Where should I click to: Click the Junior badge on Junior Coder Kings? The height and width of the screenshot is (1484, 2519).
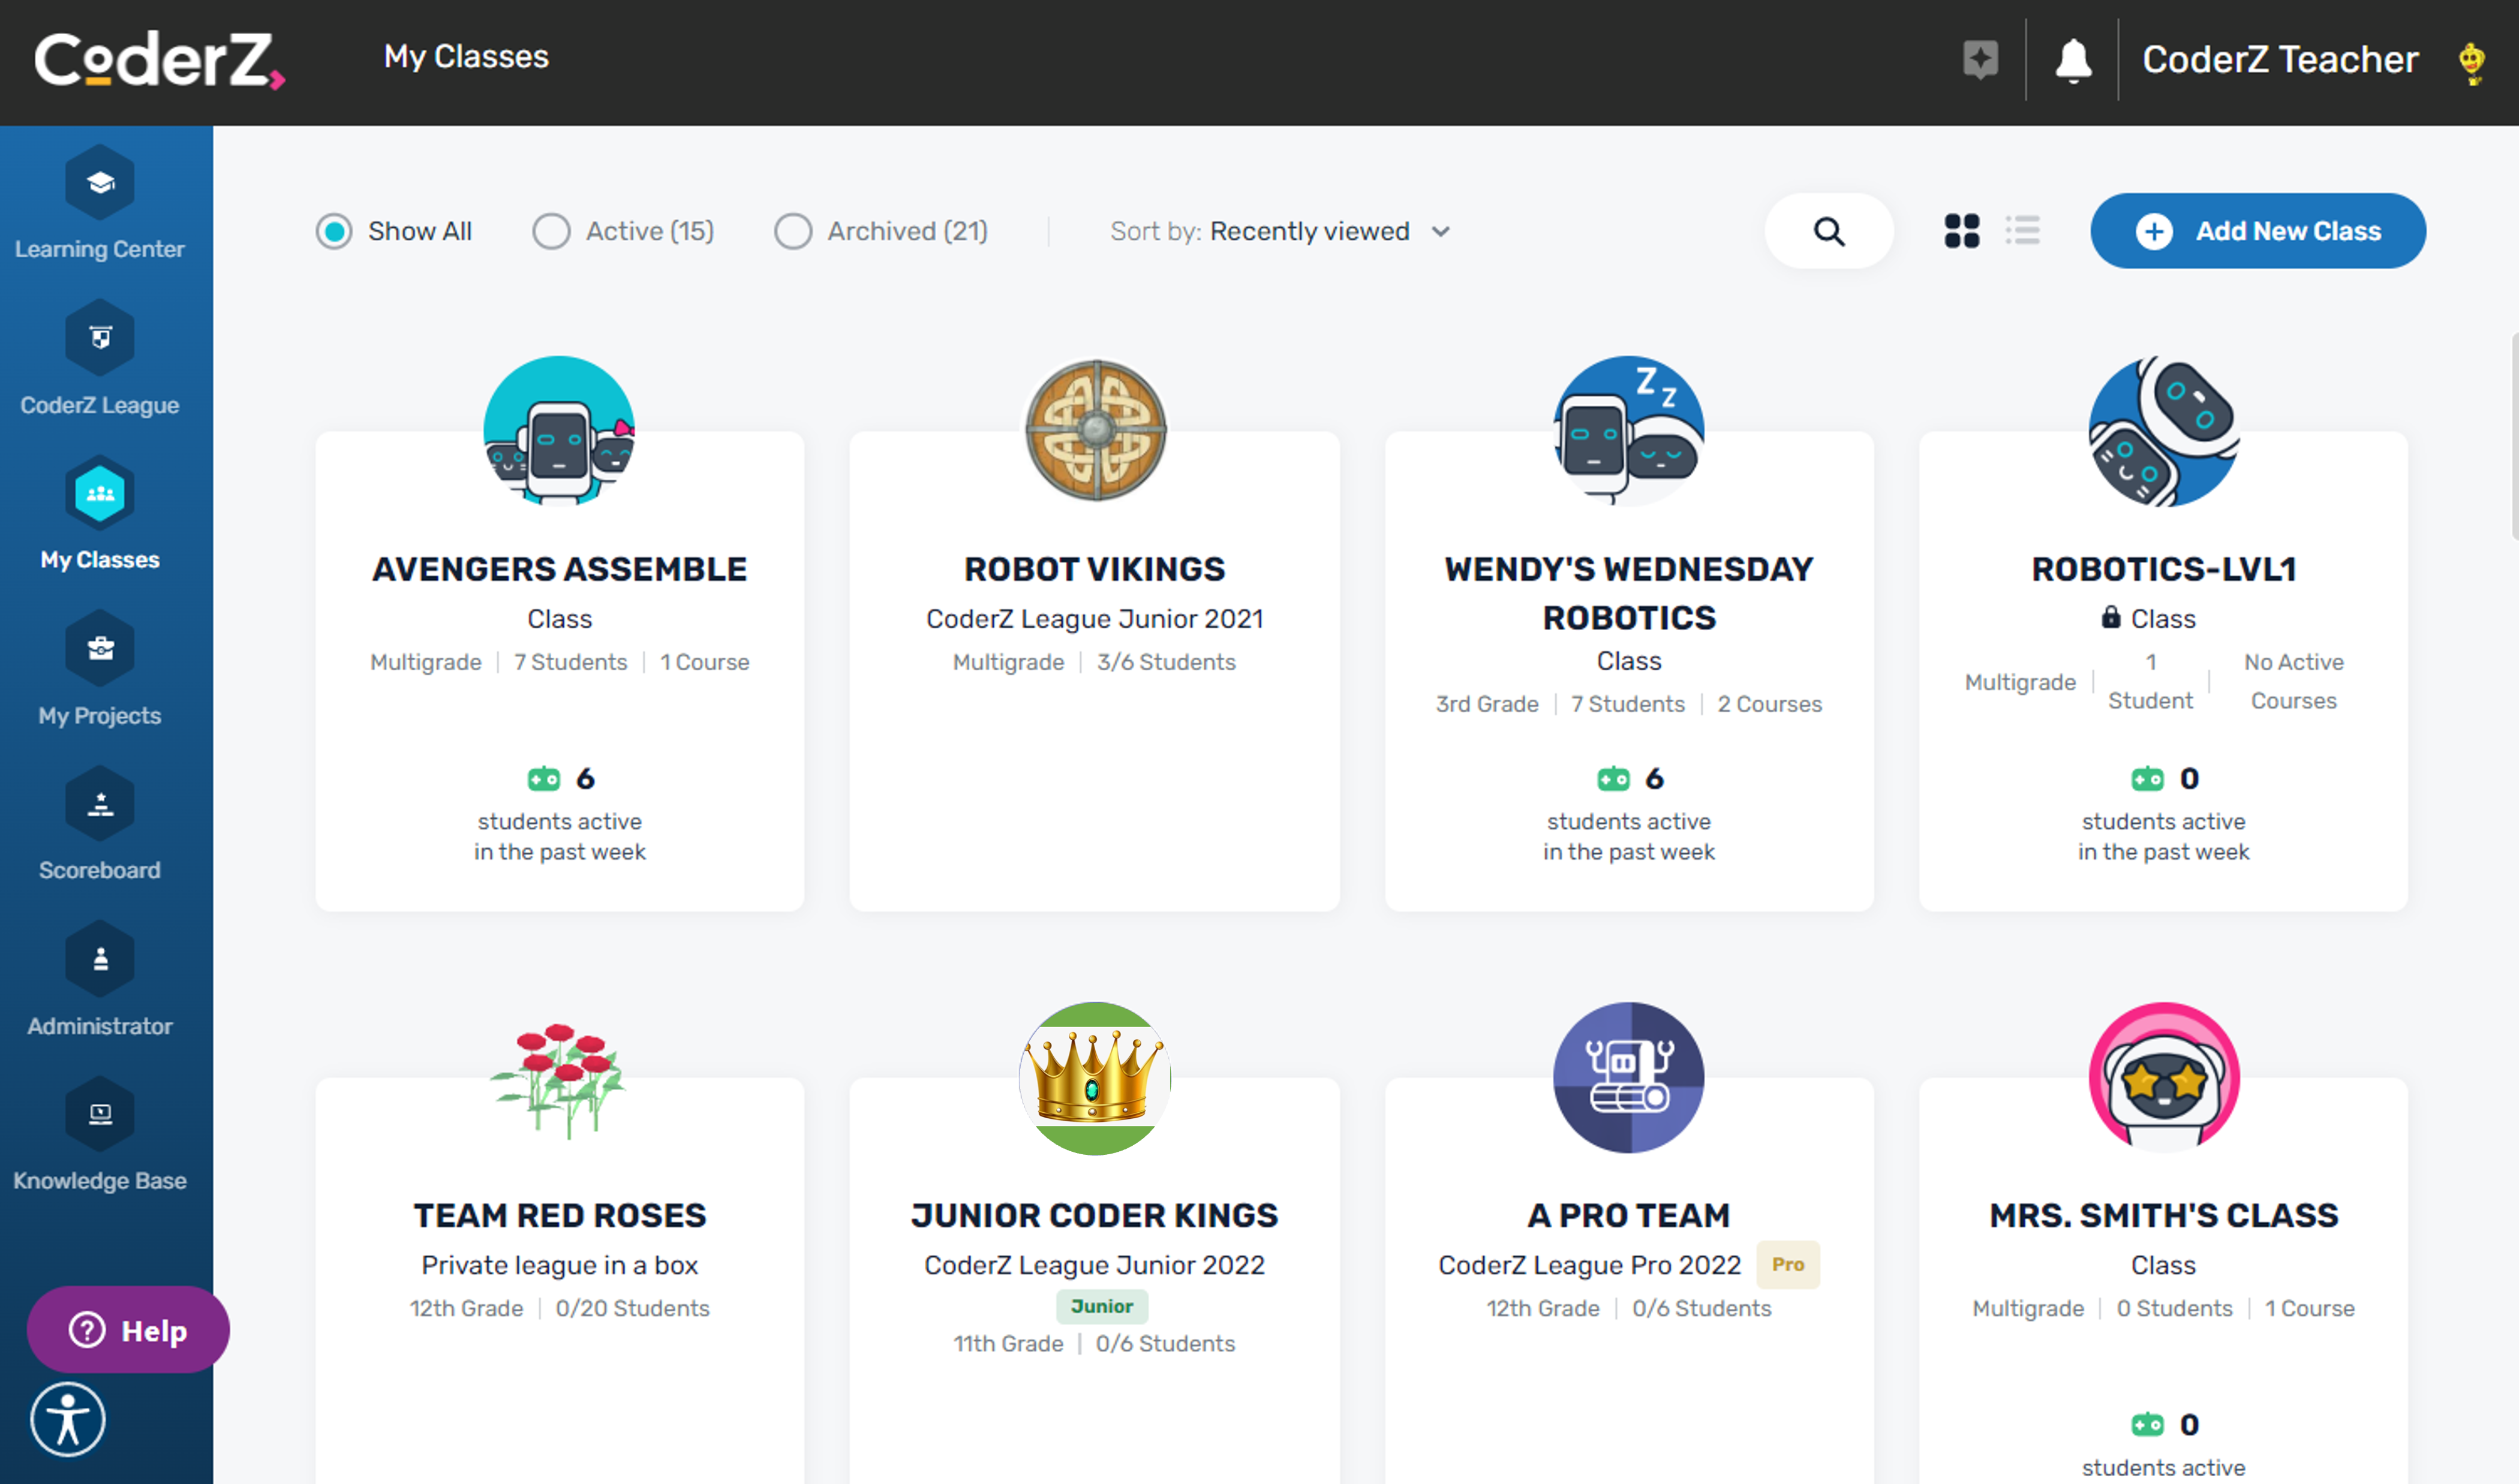[1102, 1306]
